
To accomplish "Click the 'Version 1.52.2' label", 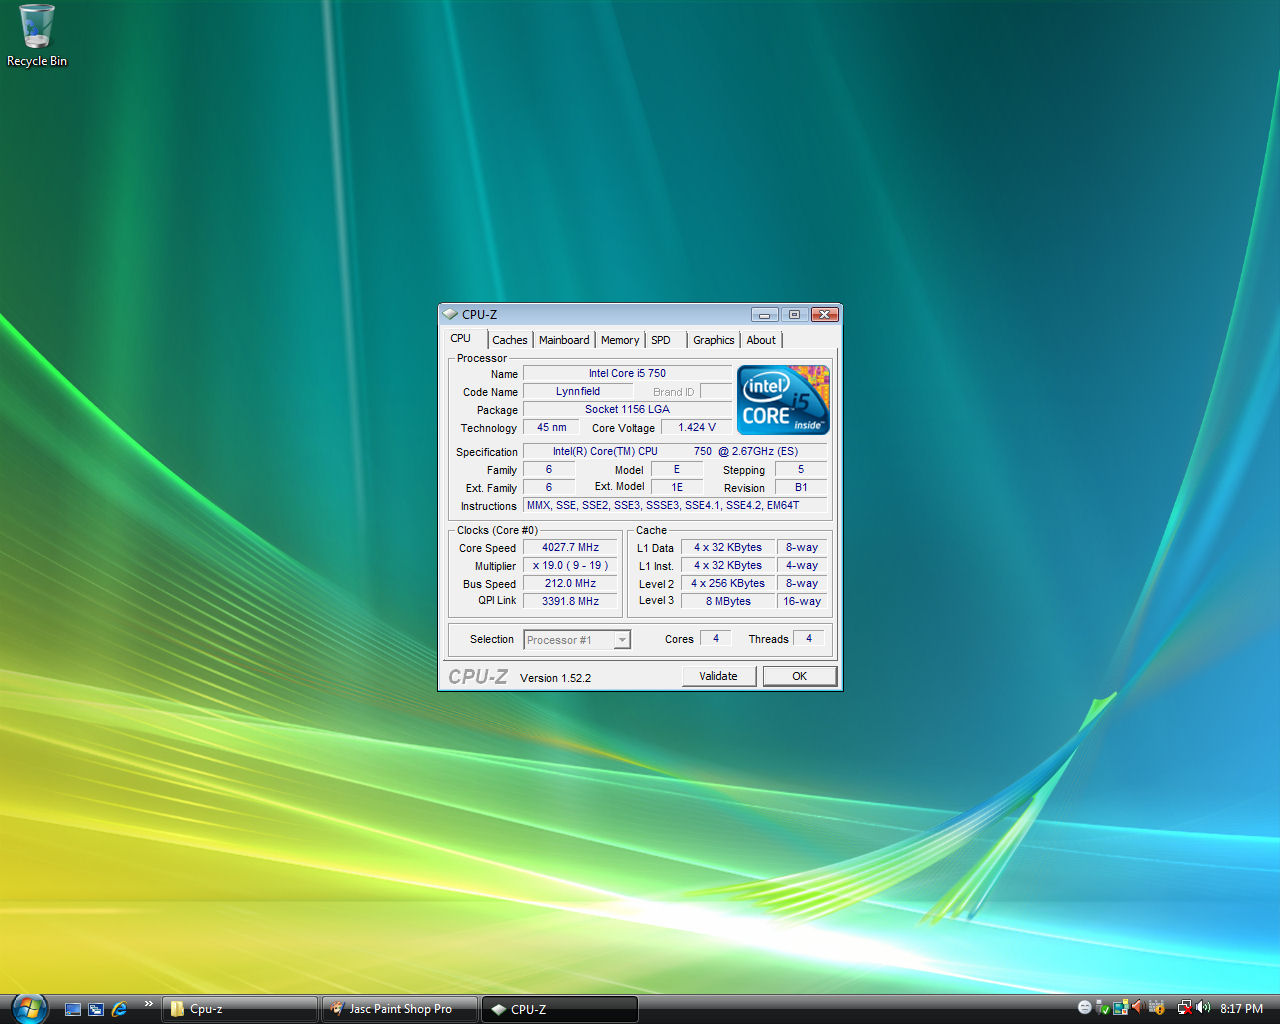I will click(555, 678).
